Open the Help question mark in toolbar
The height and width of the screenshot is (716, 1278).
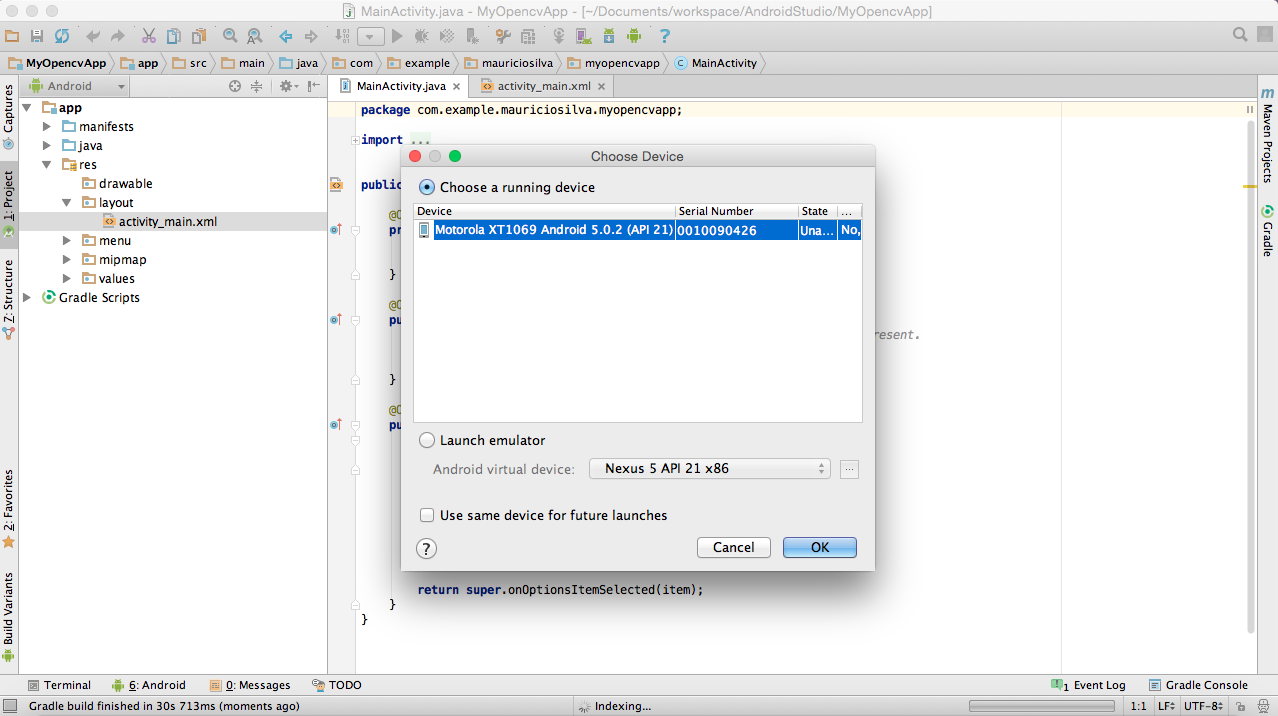pyautogui.click(x=664, y=36)
